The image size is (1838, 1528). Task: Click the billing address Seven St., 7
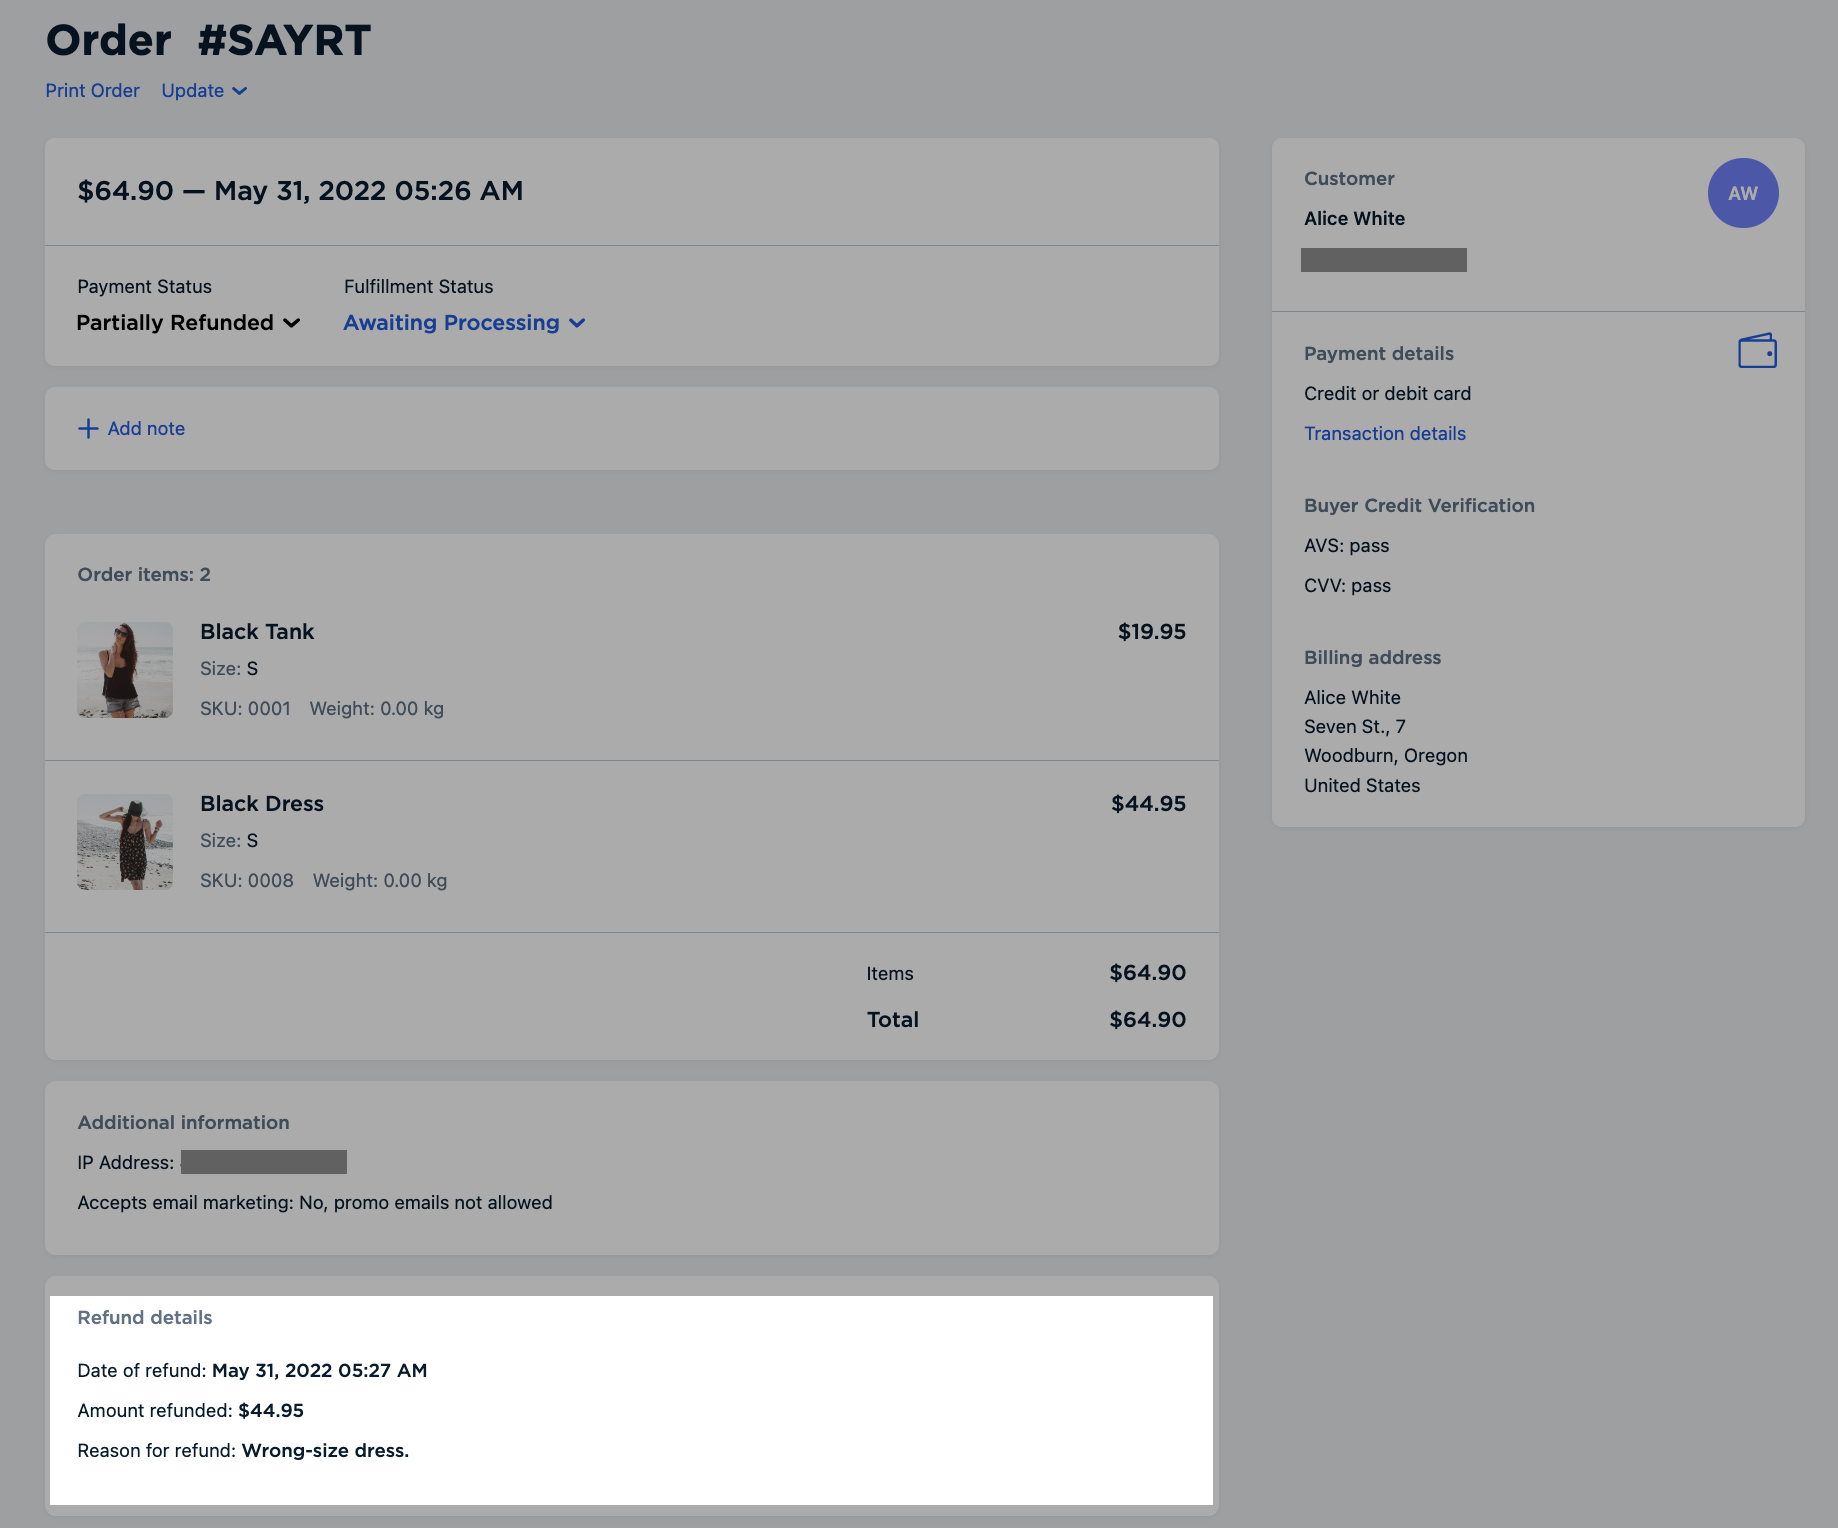1354,726
